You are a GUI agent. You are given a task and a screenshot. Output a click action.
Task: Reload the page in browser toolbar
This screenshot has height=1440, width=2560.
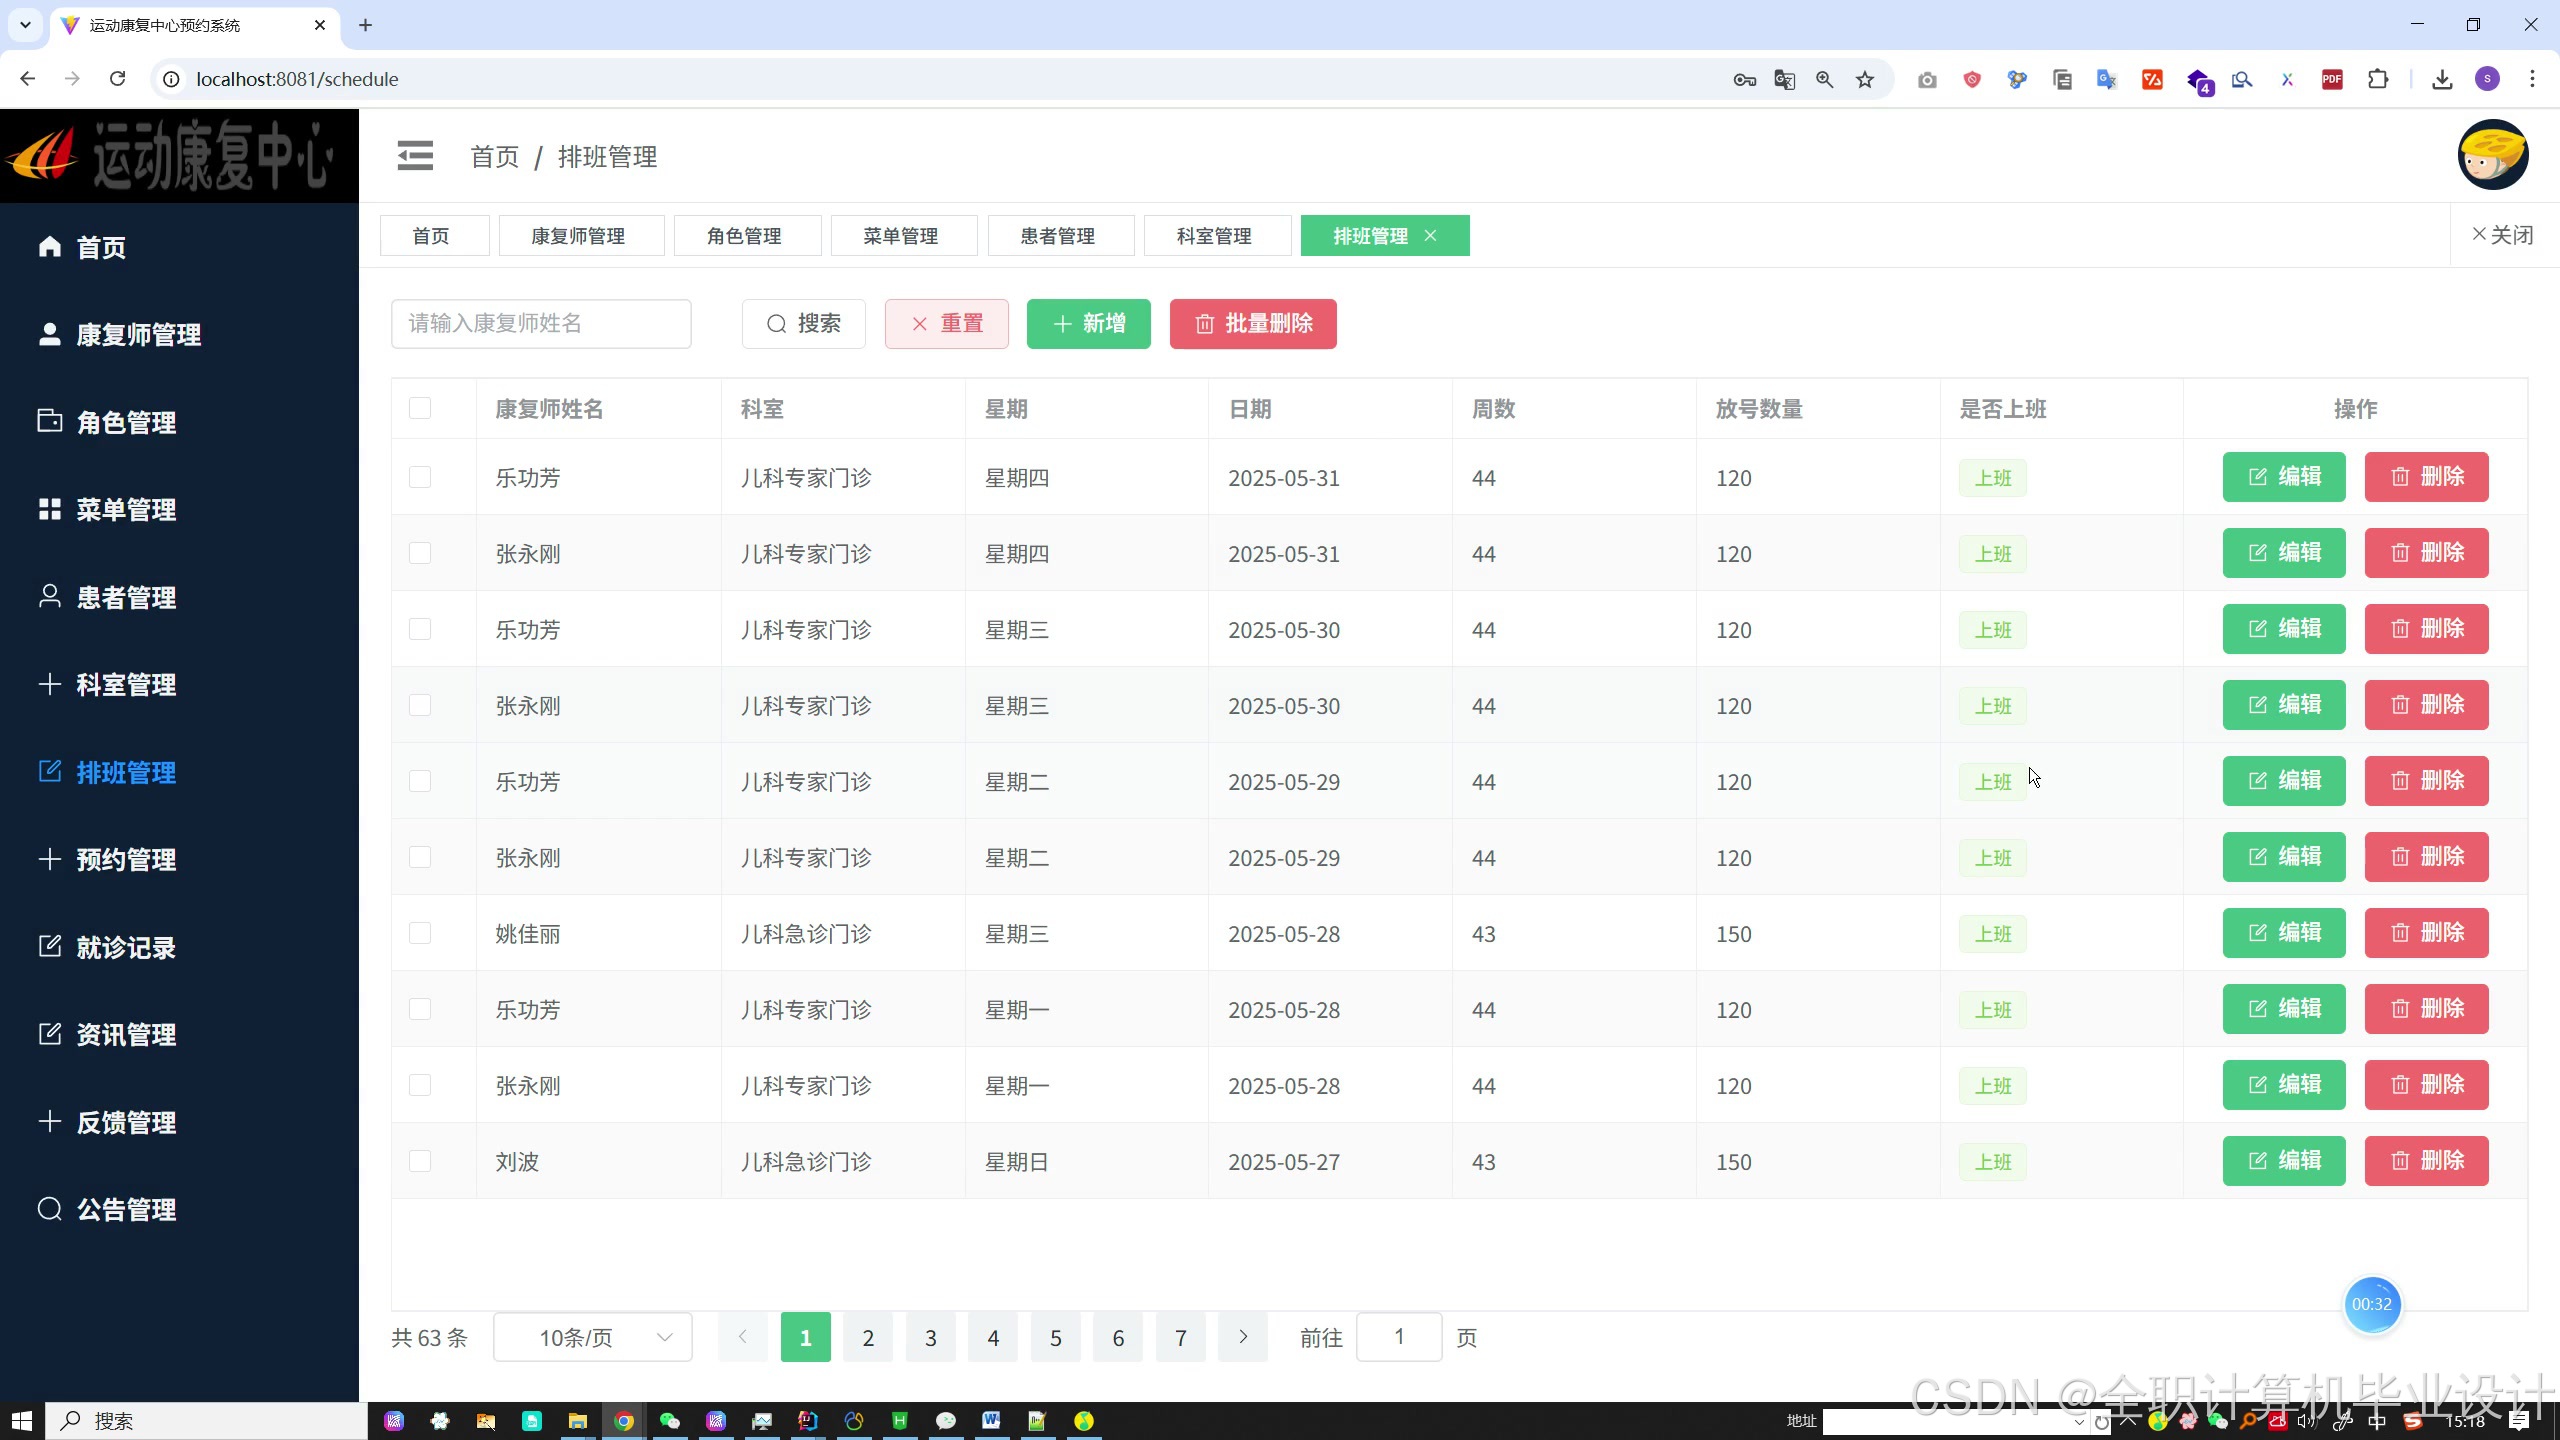(118, 79)
